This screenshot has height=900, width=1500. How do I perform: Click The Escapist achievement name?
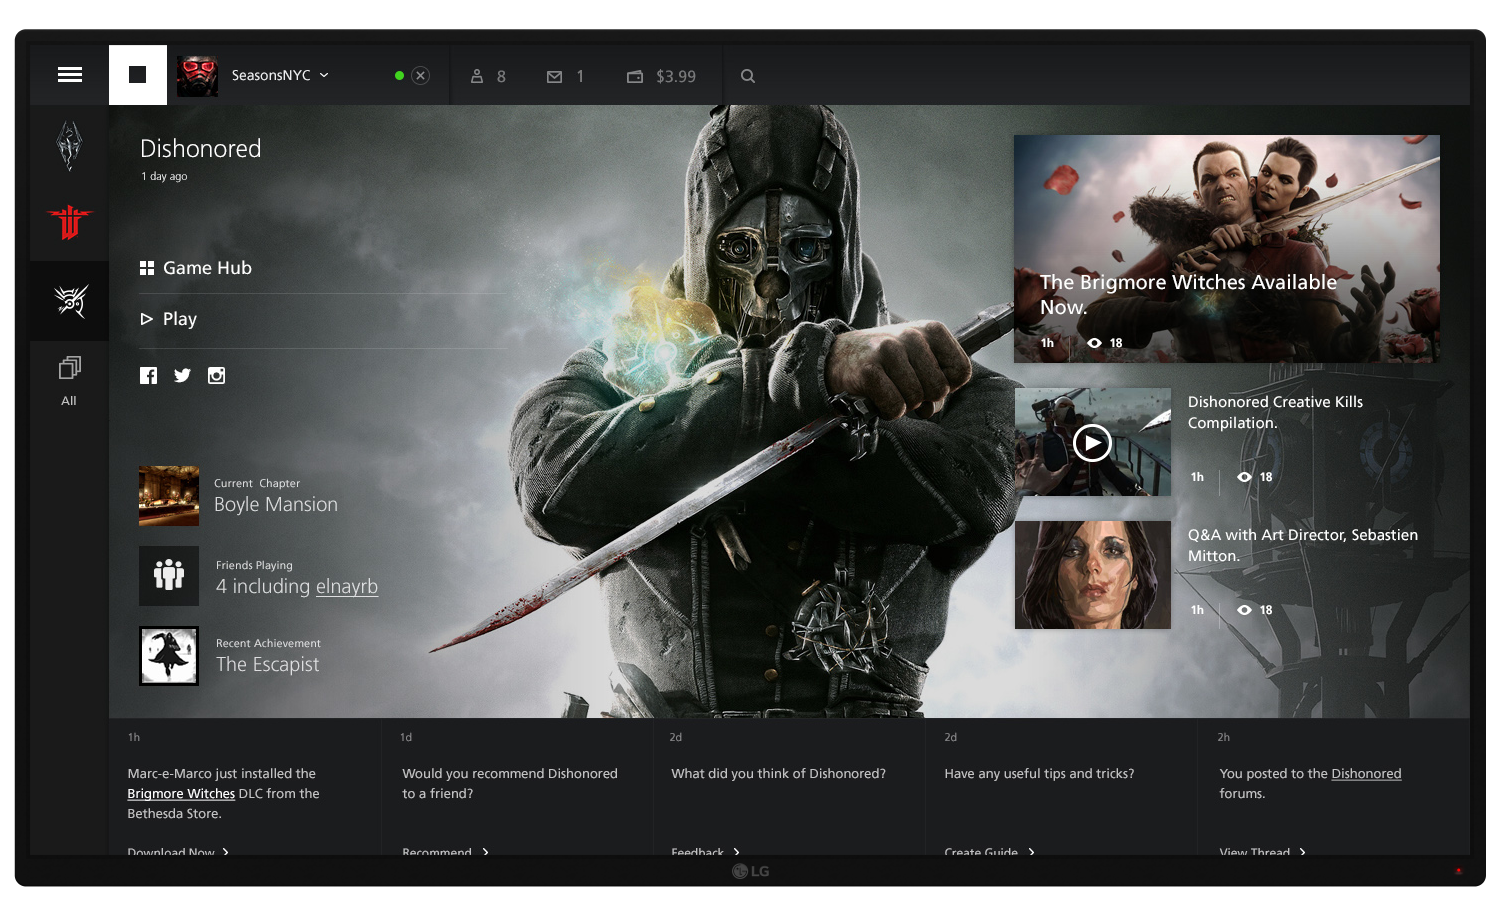[268, 665]
